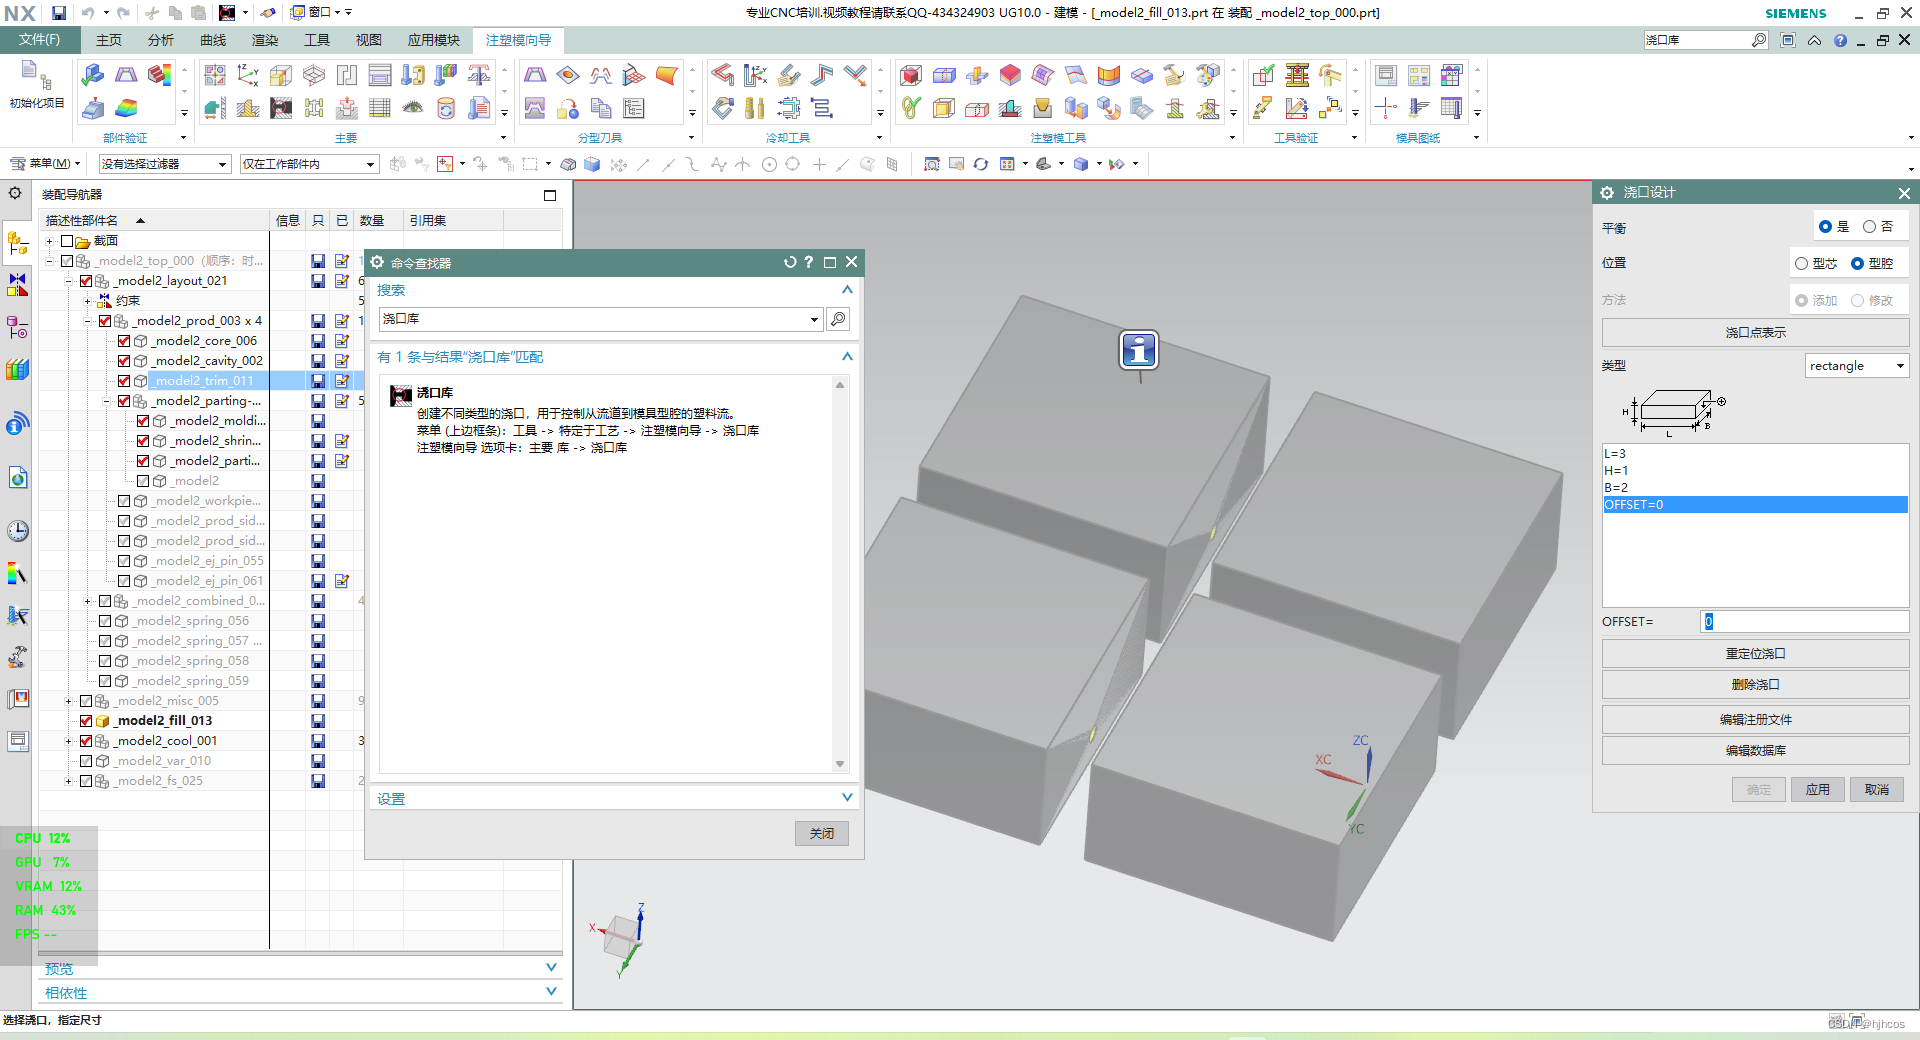The height and width of the screenshot is (1040, 1920).
Task: Open the selection filter dropdown 没有选择过滤器
Action: [165, 164]
